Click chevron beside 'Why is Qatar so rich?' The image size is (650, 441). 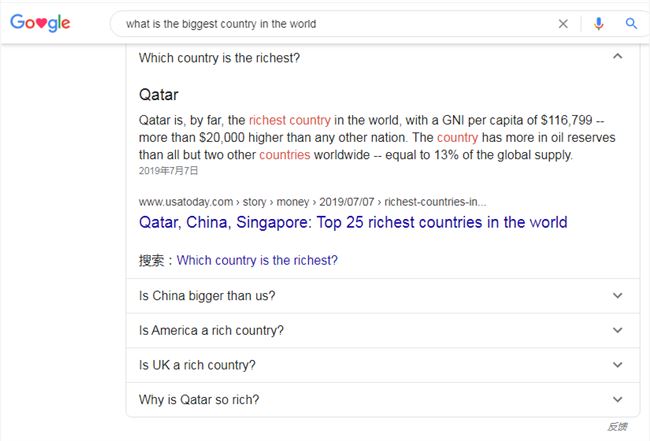[x=618, y=400]
